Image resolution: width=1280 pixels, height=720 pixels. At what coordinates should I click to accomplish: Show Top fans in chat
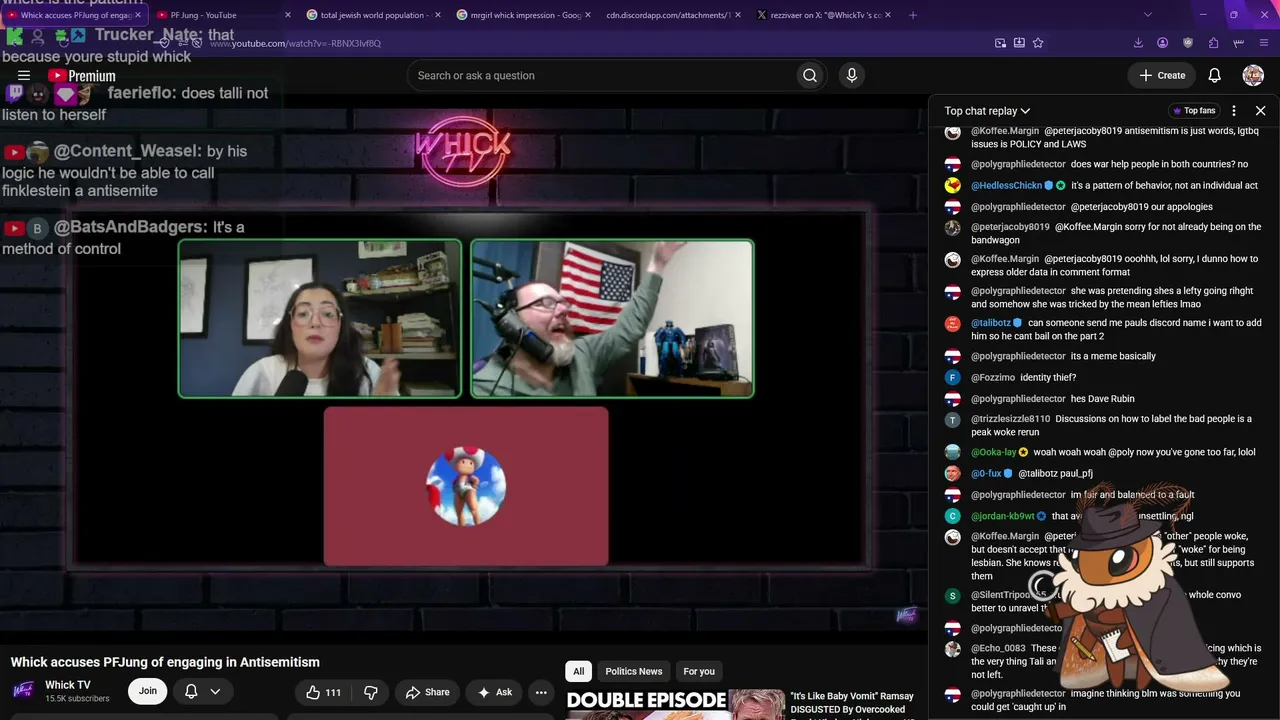click(1193, 111)
